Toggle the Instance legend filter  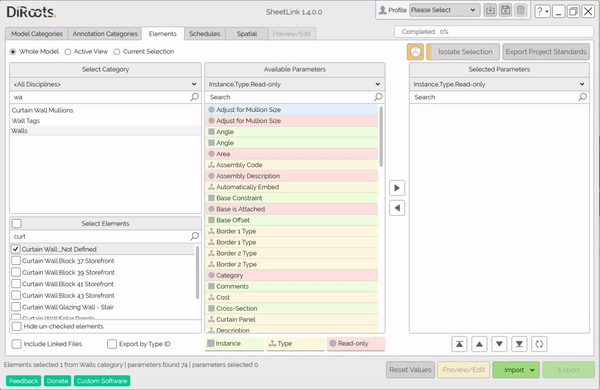234,344
